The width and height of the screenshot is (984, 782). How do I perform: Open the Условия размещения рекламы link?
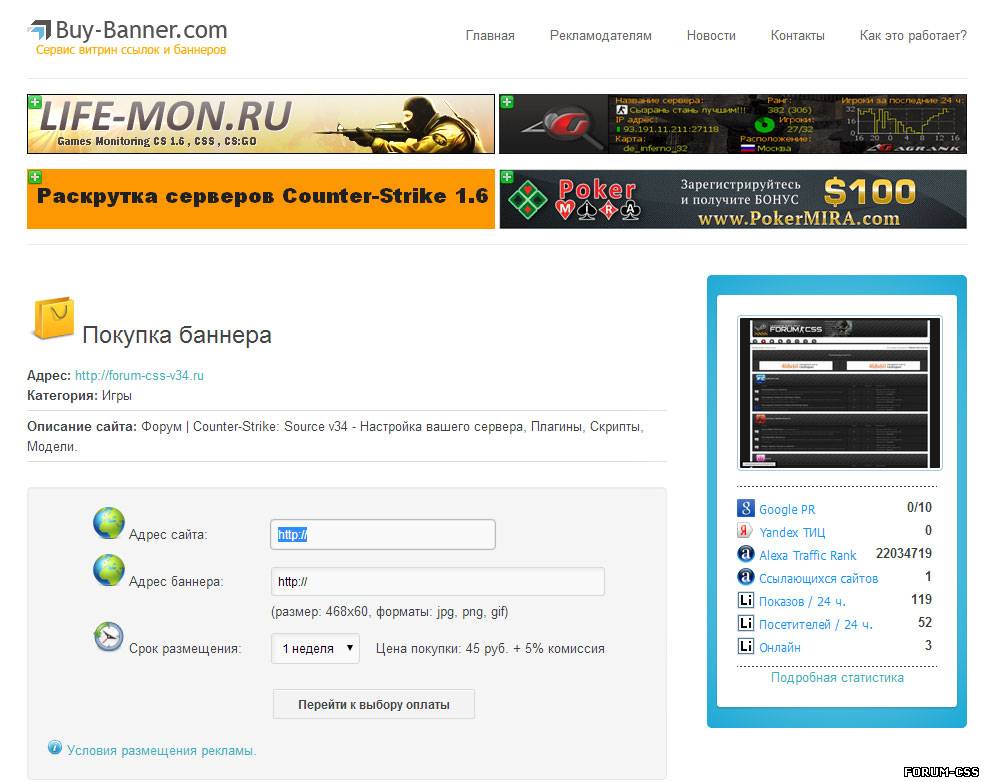pyautogui.click(x=161, y=751)
